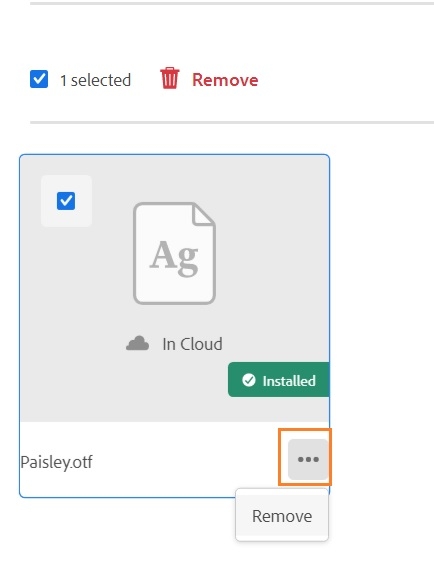The height and width of the screenshot is (577, 434).
Task: Choose Remove from the popup menu
Action: point(282,516)
